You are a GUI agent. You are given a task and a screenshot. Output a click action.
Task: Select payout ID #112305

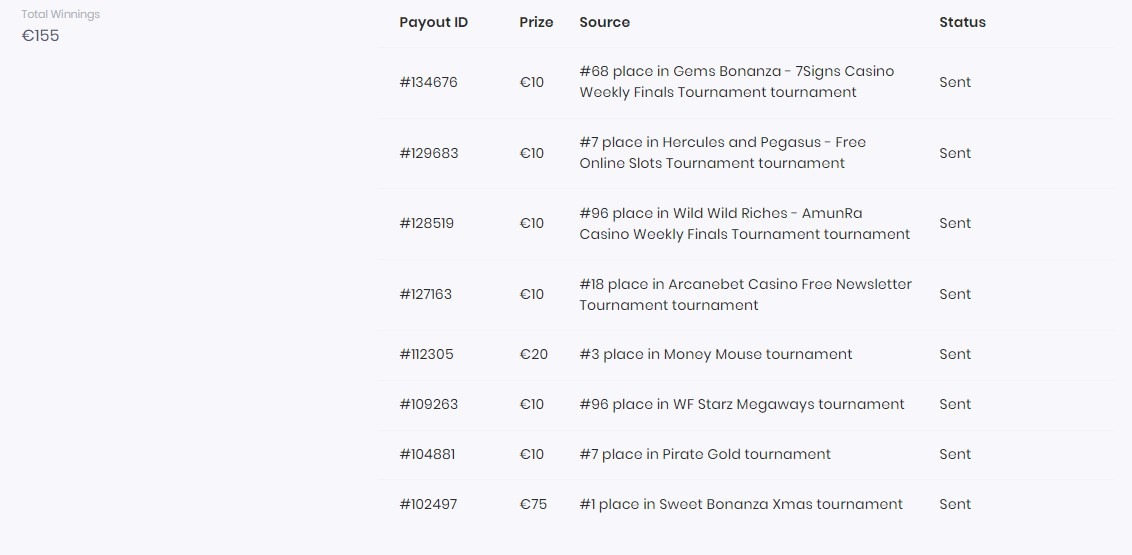tap(426, 354)
